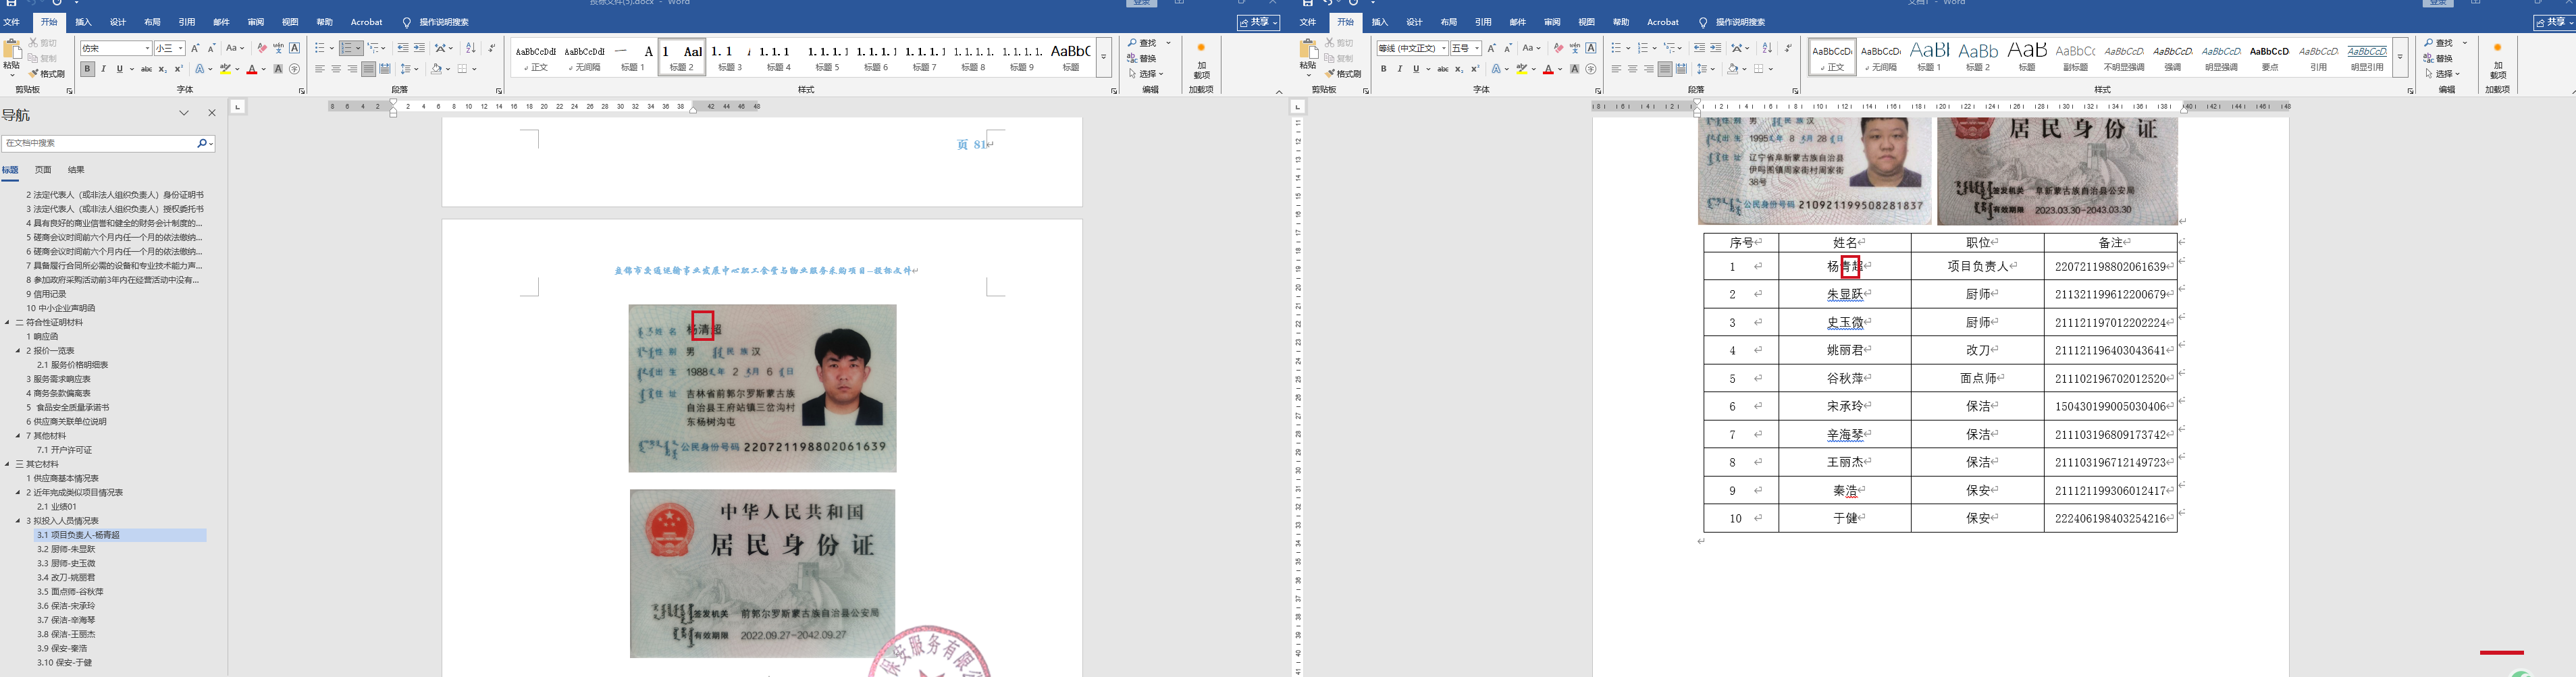Click 共享 button in left Word window

[1258, 22]
